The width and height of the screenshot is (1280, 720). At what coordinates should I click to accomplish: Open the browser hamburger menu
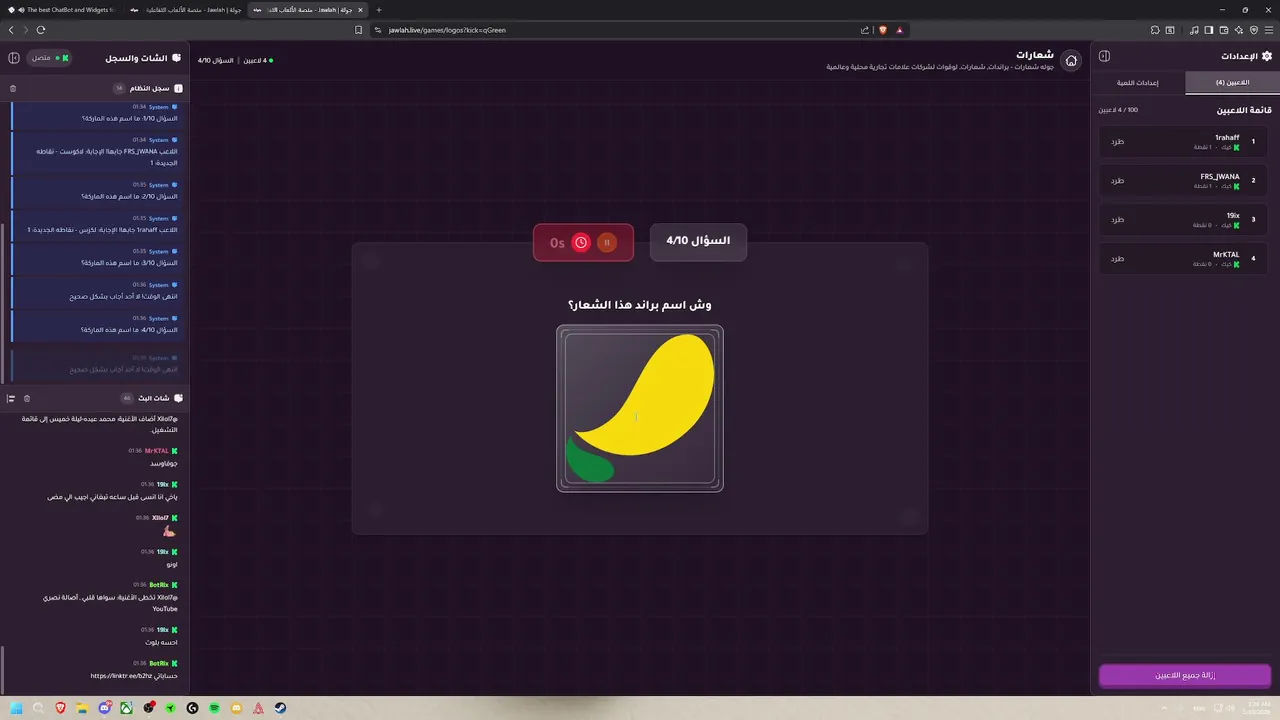(x=1267, y=30)
